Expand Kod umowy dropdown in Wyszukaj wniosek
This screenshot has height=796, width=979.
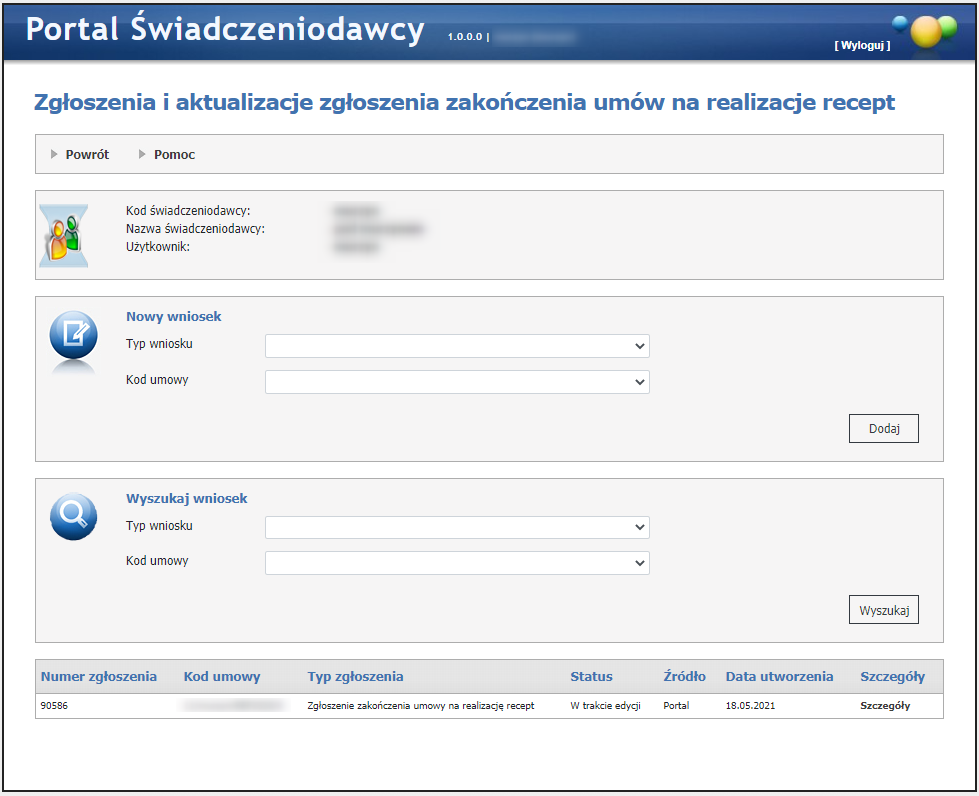(457, 563)
